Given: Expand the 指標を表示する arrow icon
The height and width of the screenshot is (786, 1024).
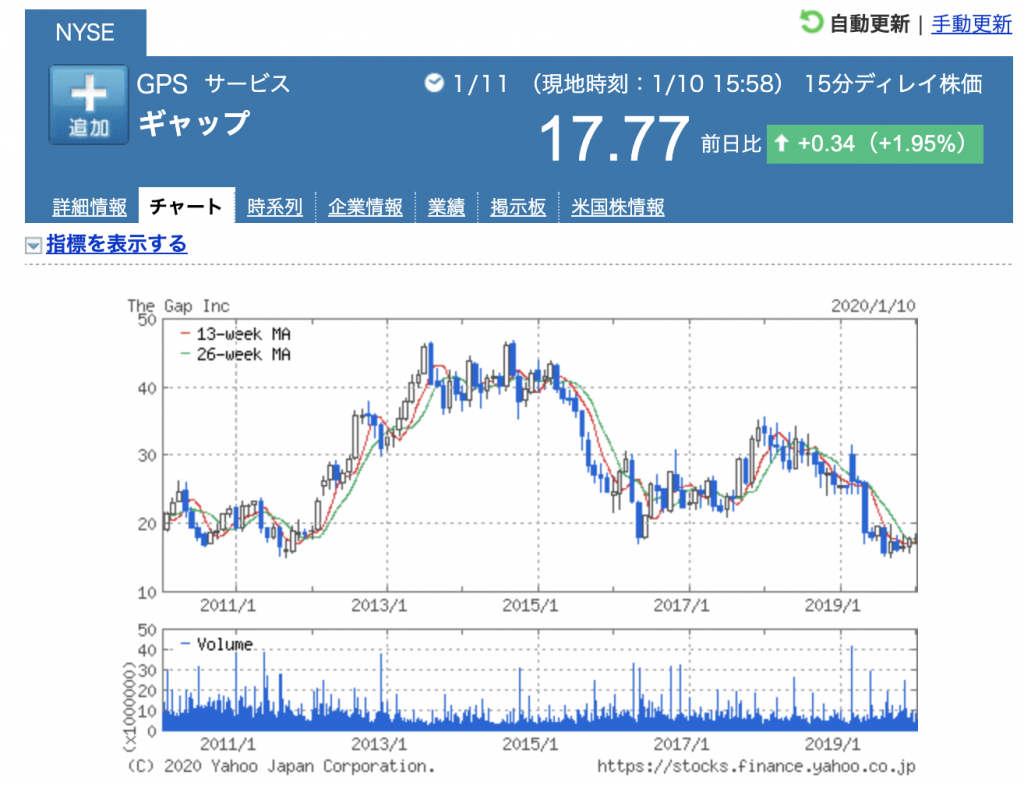Looking at the screenshot, I should pyautogui.click(x=33, y=245).
